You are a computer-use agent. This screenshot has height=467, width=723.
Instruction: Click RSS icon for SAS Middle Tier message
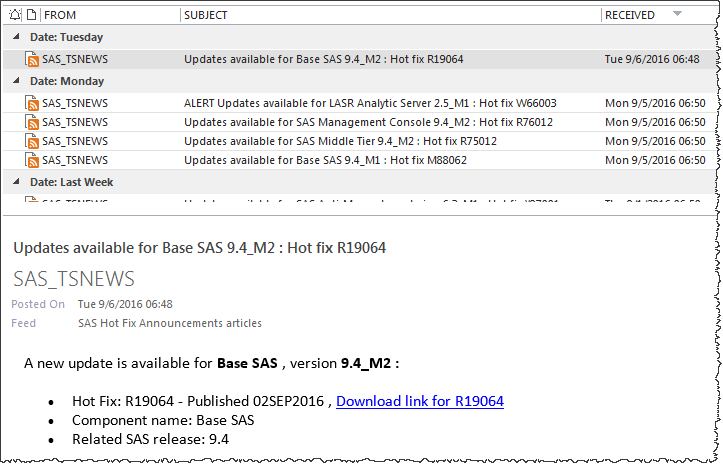coord(32,141)
